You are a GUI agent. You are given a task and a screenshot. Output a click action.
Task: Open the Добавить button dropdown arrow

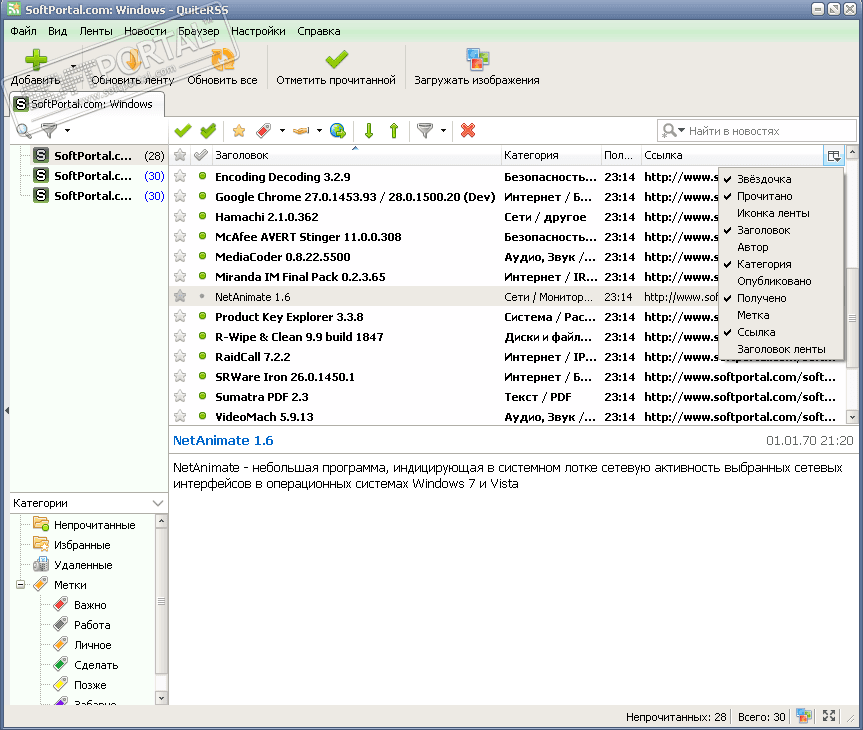[x=73, y=66]
